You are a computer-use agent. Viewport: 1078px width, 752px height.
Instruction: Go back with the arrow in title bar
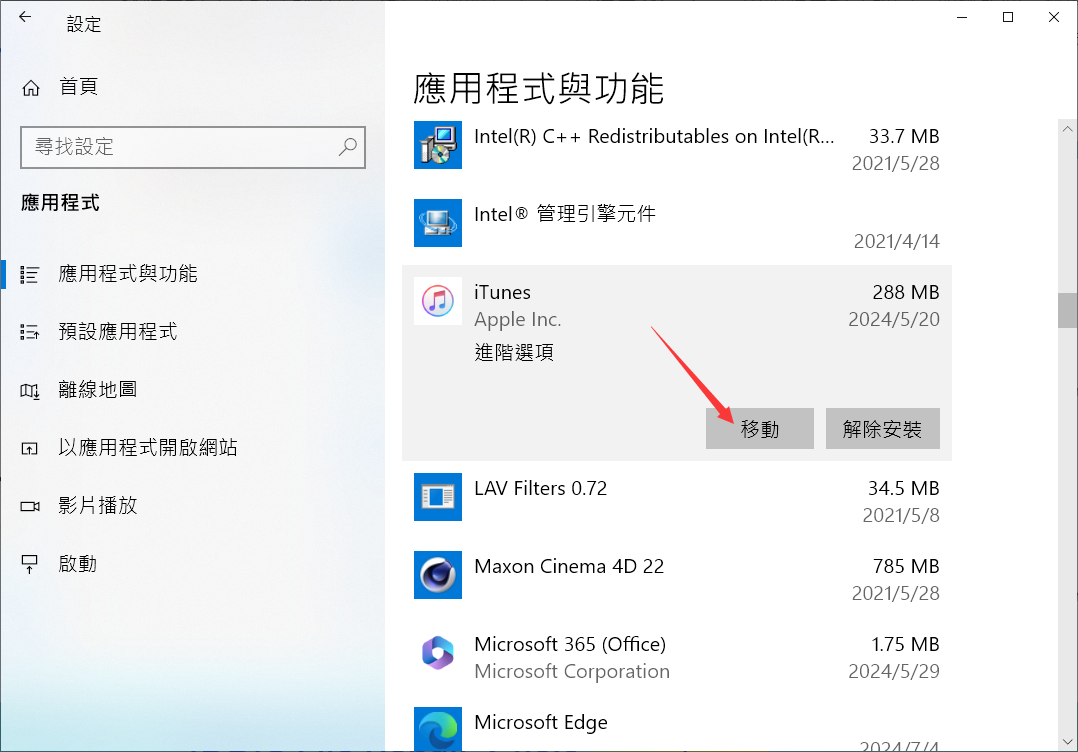25,17
